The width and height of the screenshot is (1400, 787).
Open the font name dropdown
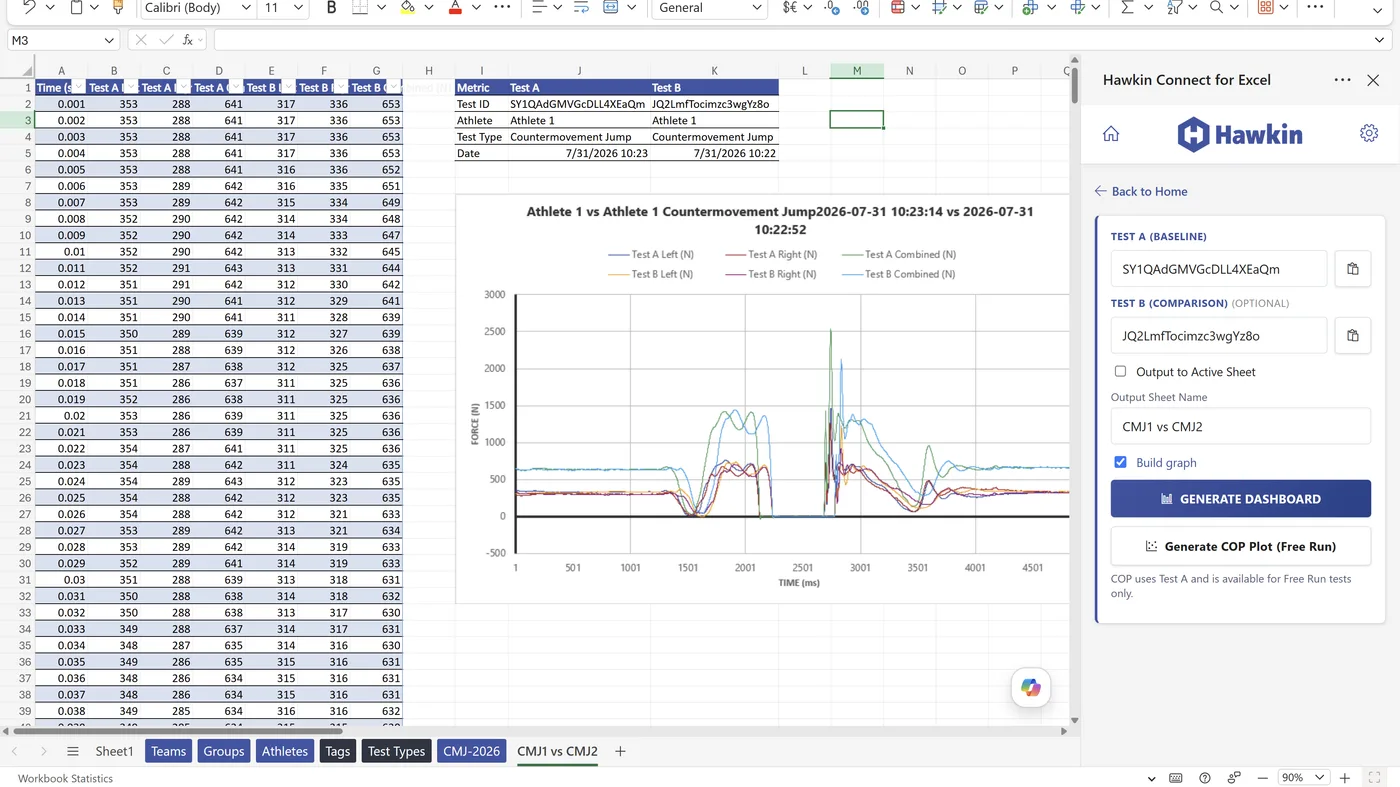[246, 7]
